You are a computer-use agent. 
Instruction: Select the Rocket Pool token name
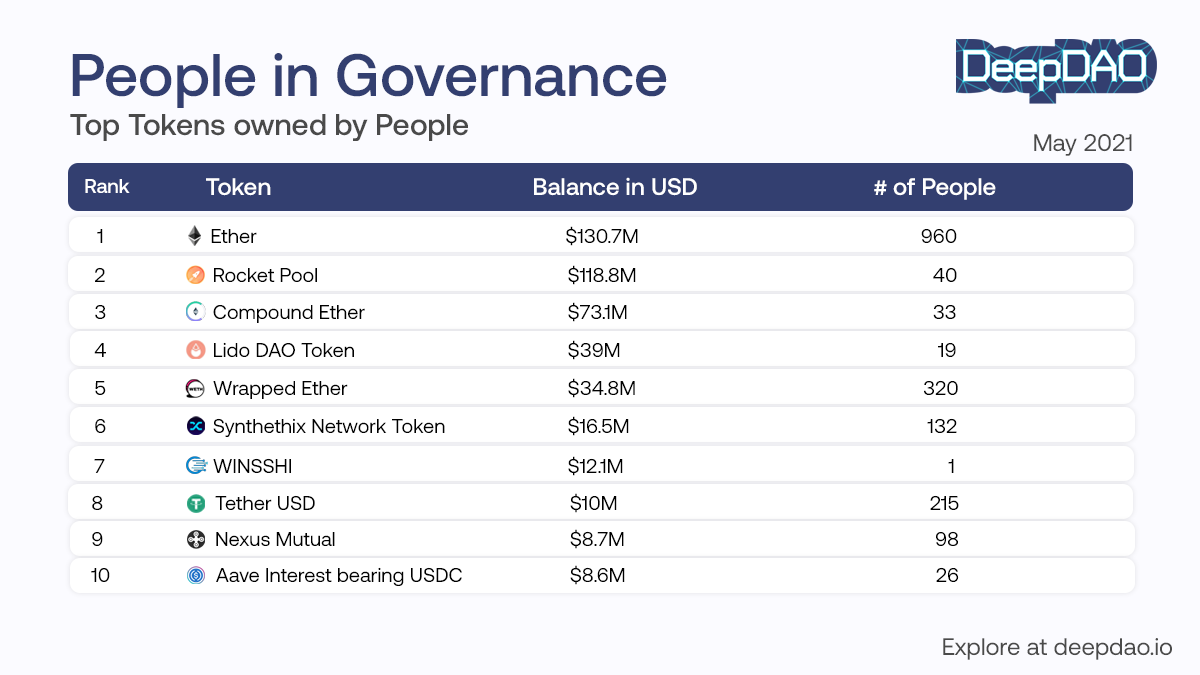(266, 275)
